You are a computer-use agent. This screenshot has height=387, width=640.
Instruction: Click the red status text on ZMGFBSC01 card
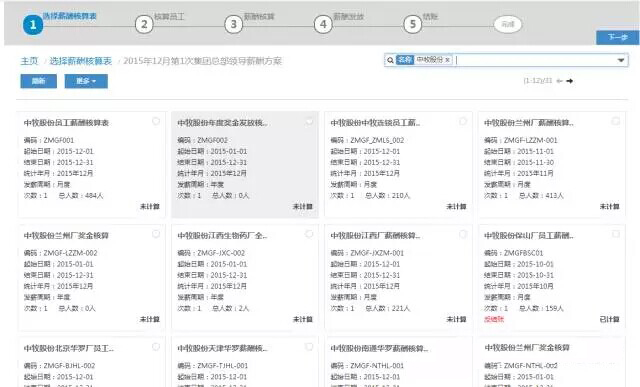(494, 319)
